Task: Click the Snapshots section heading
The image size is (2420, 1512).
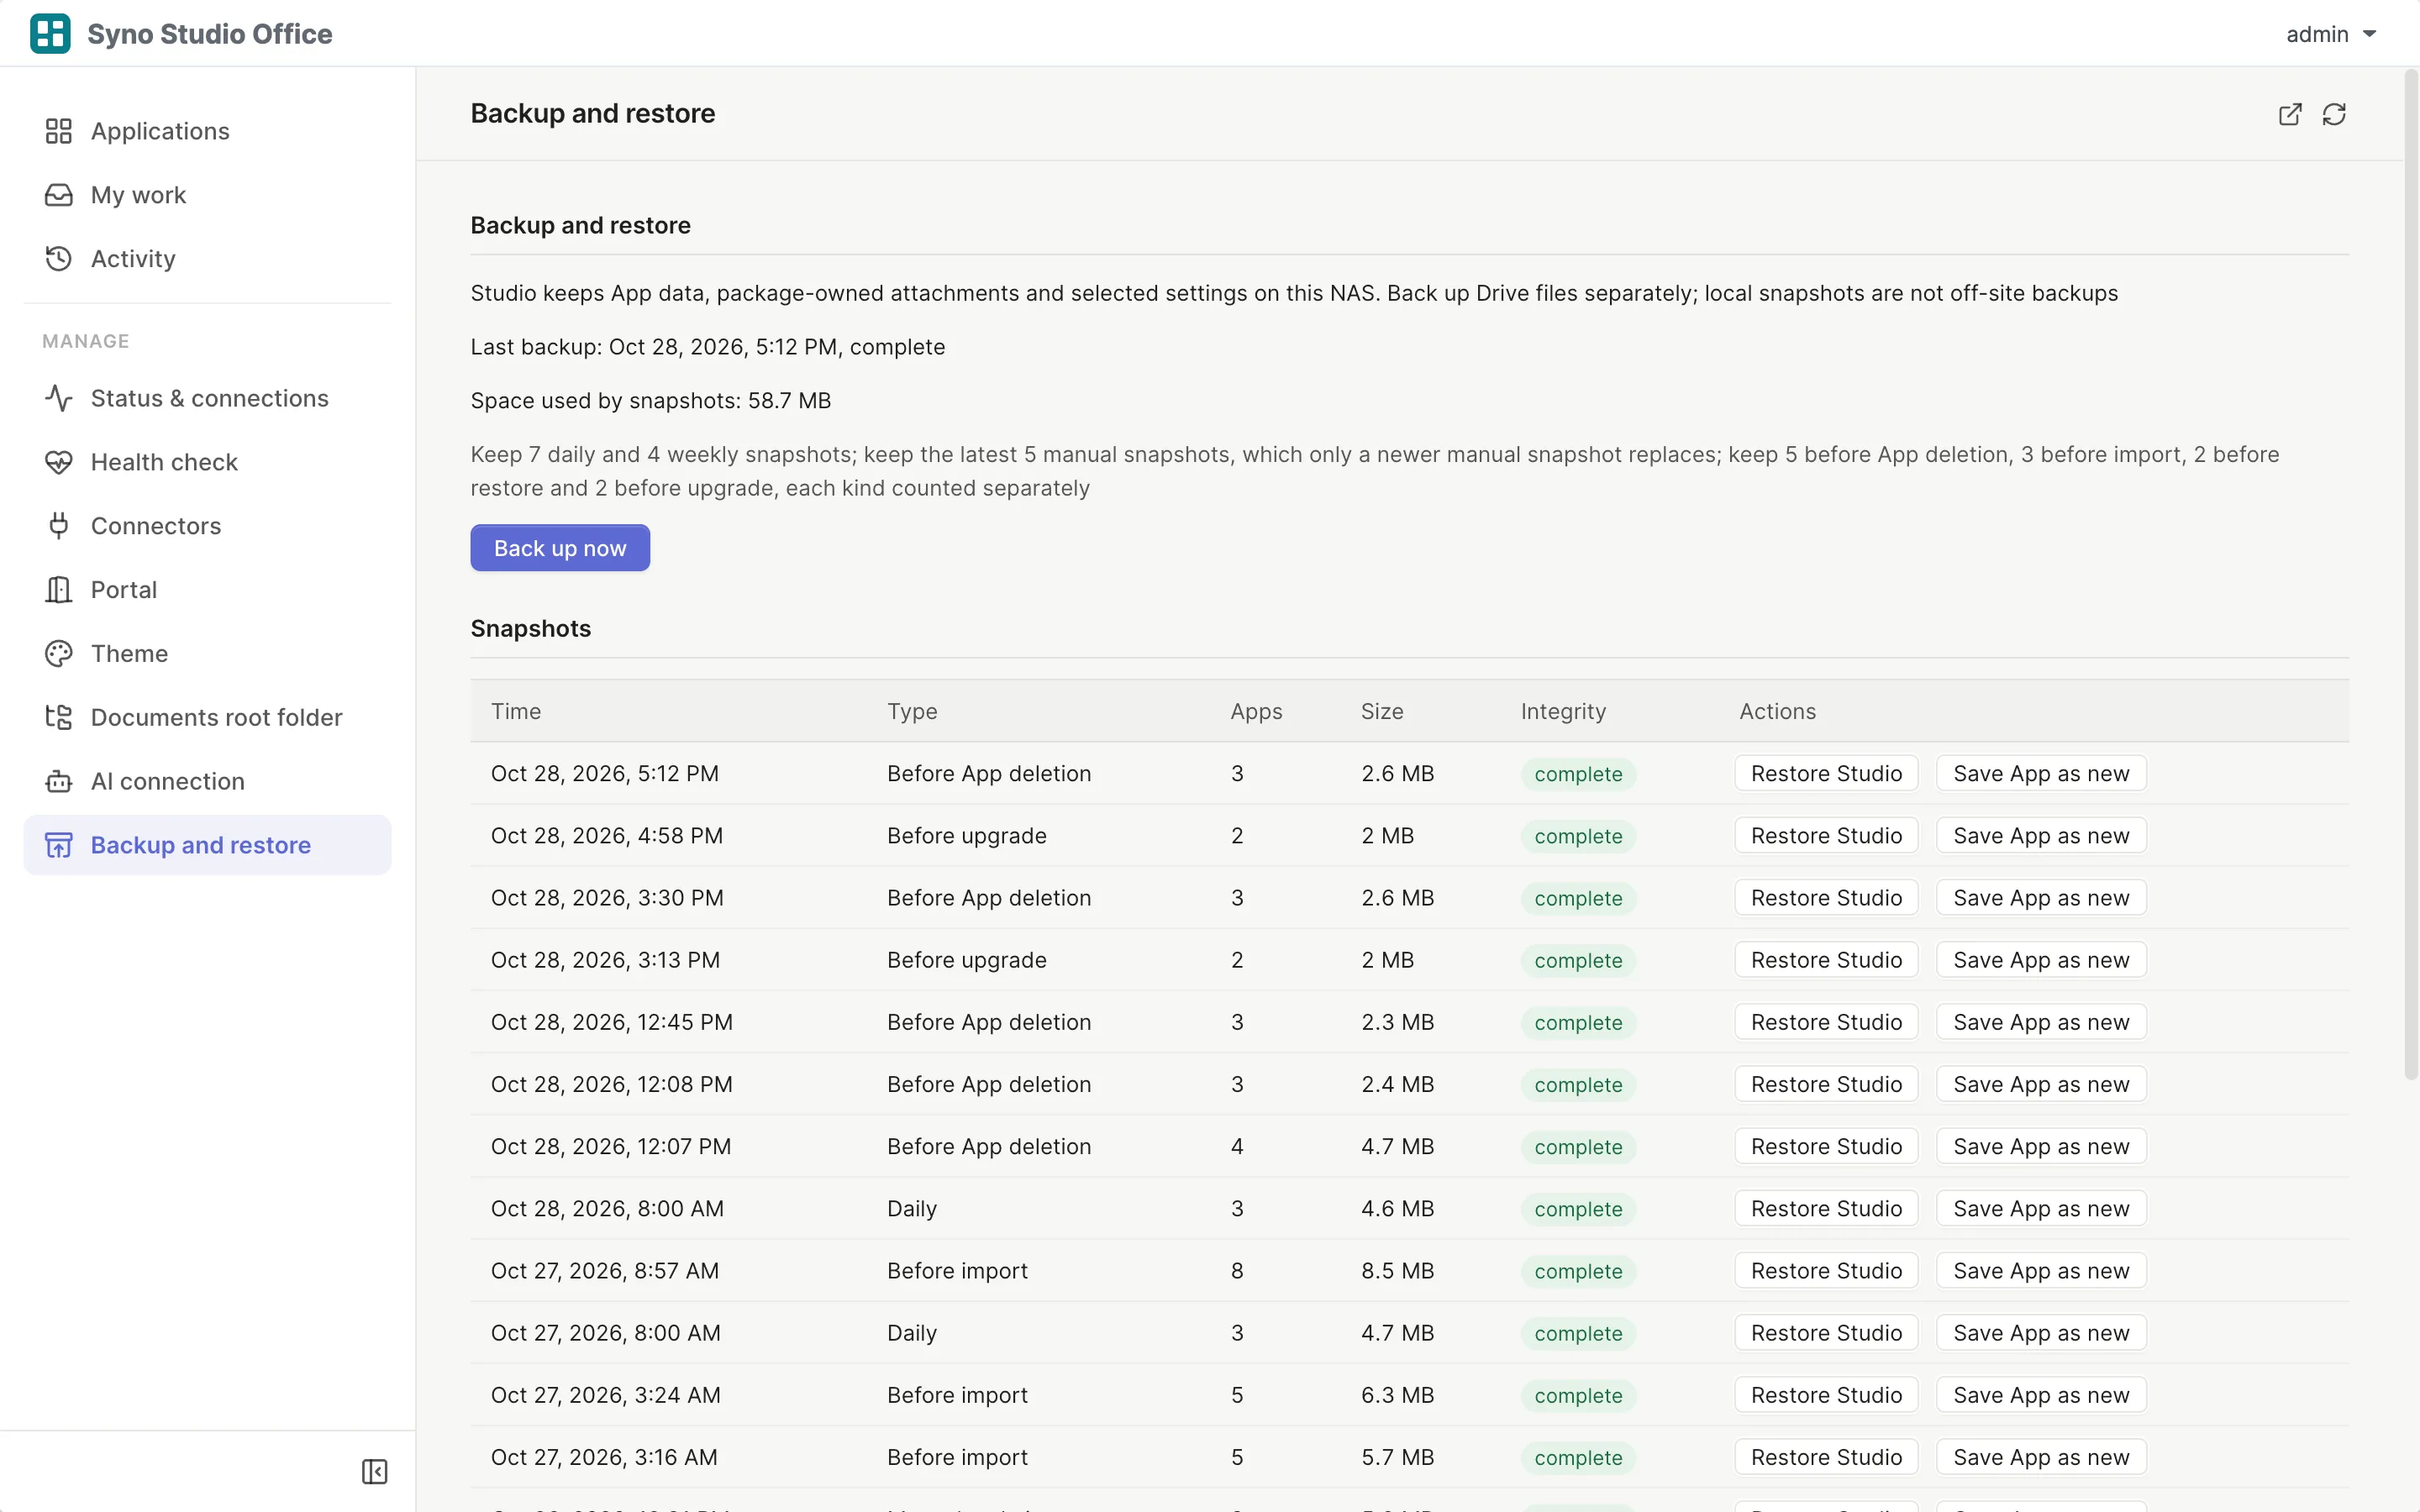Action: [531, 628]
